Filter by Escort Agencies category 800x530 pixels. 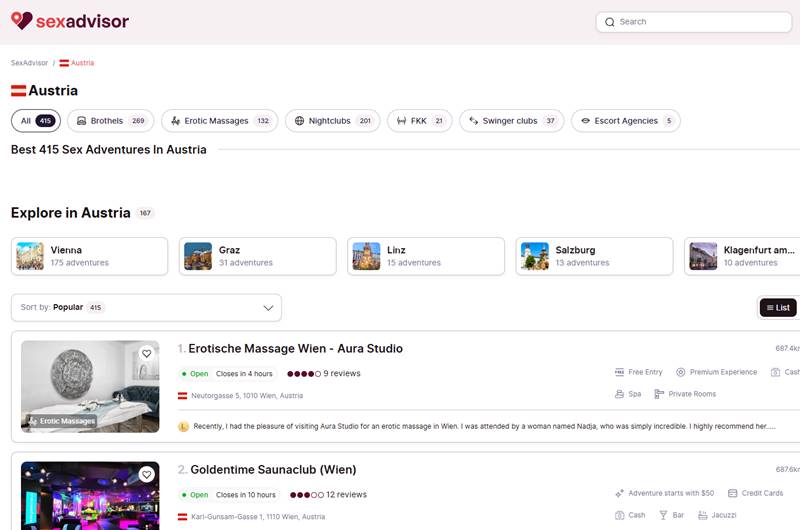click(625, 121)
